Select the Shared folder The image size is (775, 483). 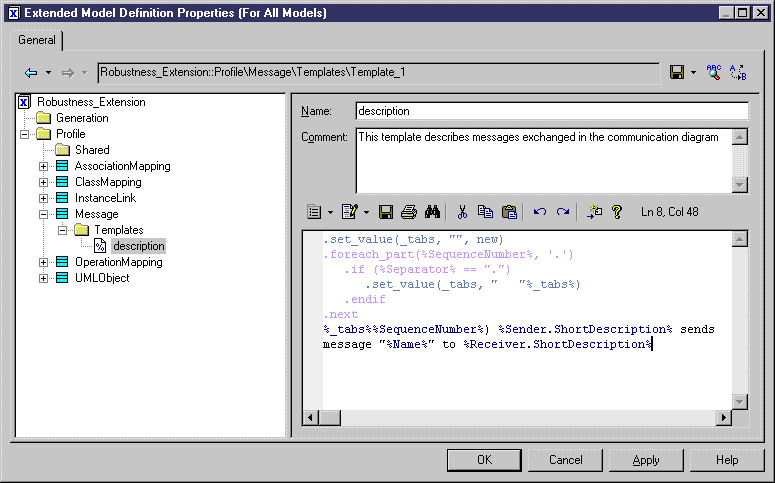(x=92, y=150)
